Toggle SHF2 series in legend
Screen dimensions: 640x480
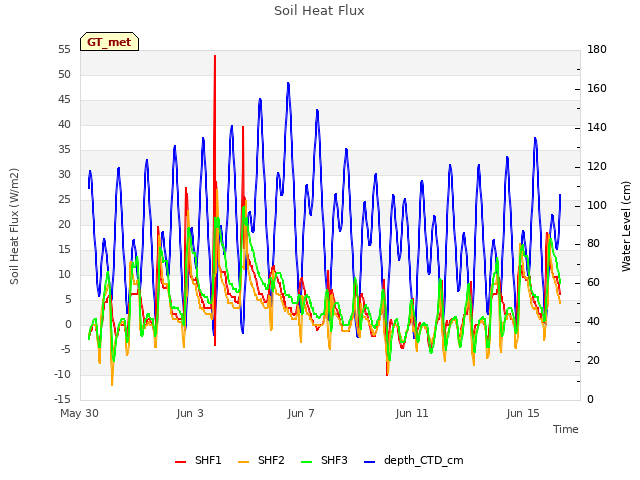point(261,460)
